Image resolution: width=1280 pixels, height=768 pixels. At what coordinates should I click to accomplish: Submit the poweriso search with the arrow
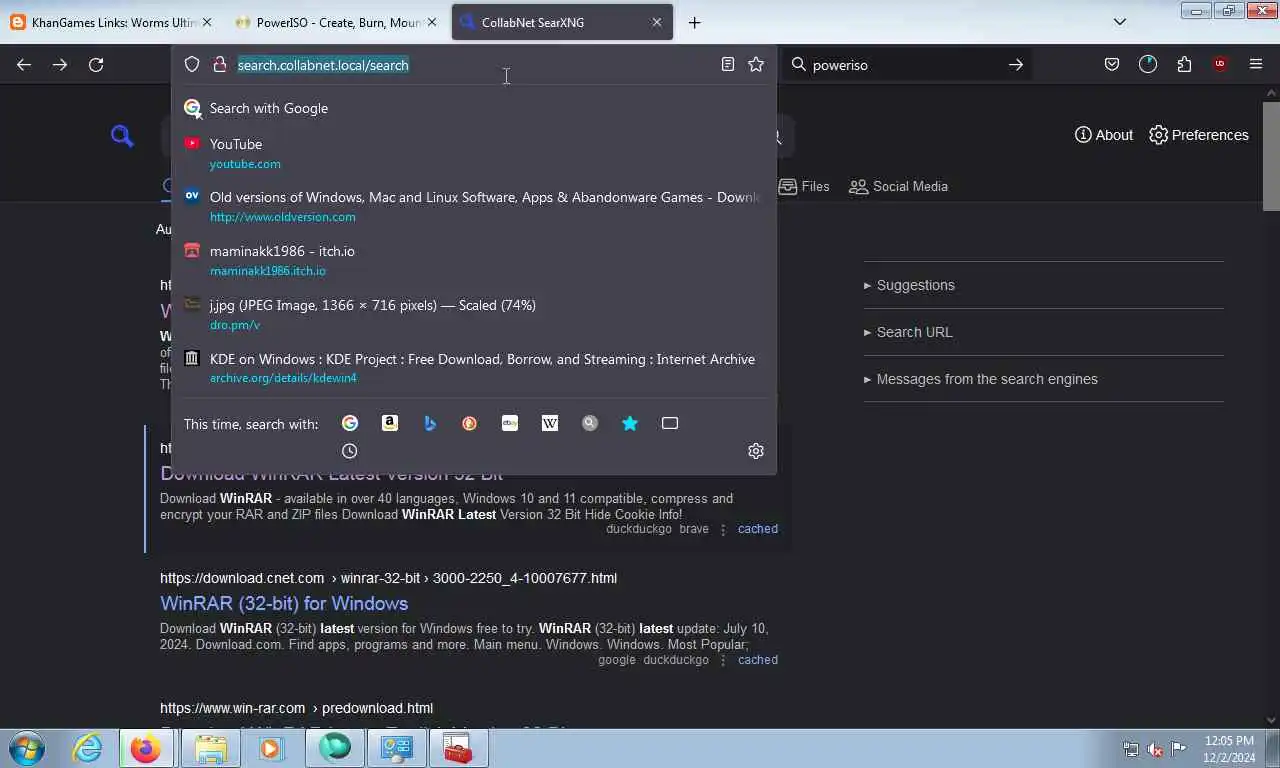tap(1016, 65)
